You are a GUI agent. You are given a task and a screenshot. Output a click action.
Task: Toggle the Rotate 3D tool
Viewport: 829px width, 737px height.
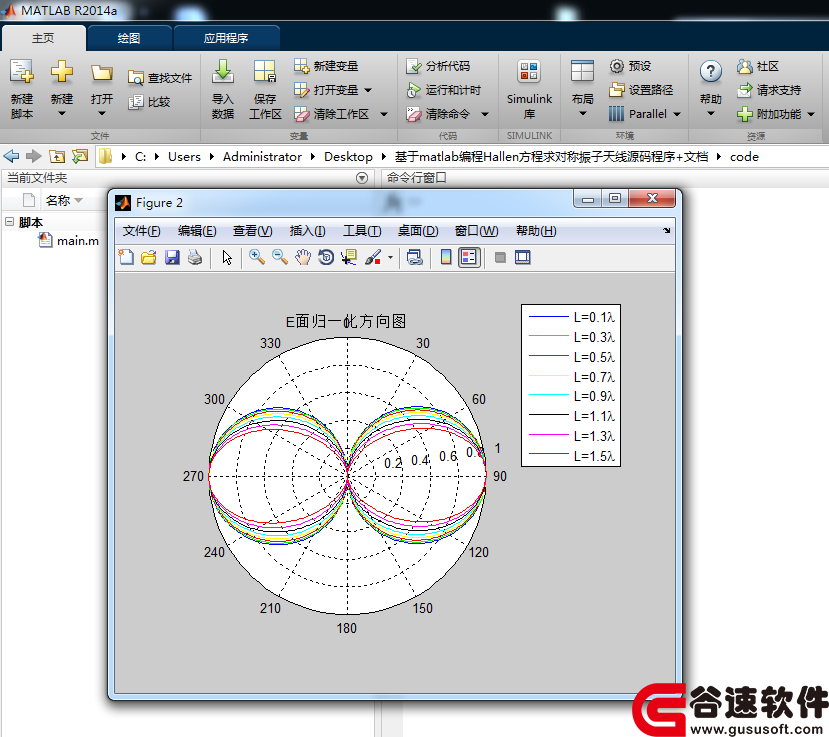pyautogui.click(x=326, y=257)
